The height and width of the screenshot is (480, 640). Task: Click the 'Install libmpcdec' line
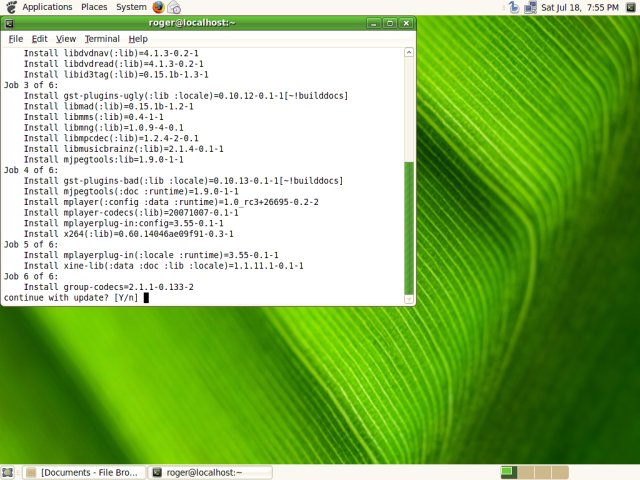tap(111, 138)
